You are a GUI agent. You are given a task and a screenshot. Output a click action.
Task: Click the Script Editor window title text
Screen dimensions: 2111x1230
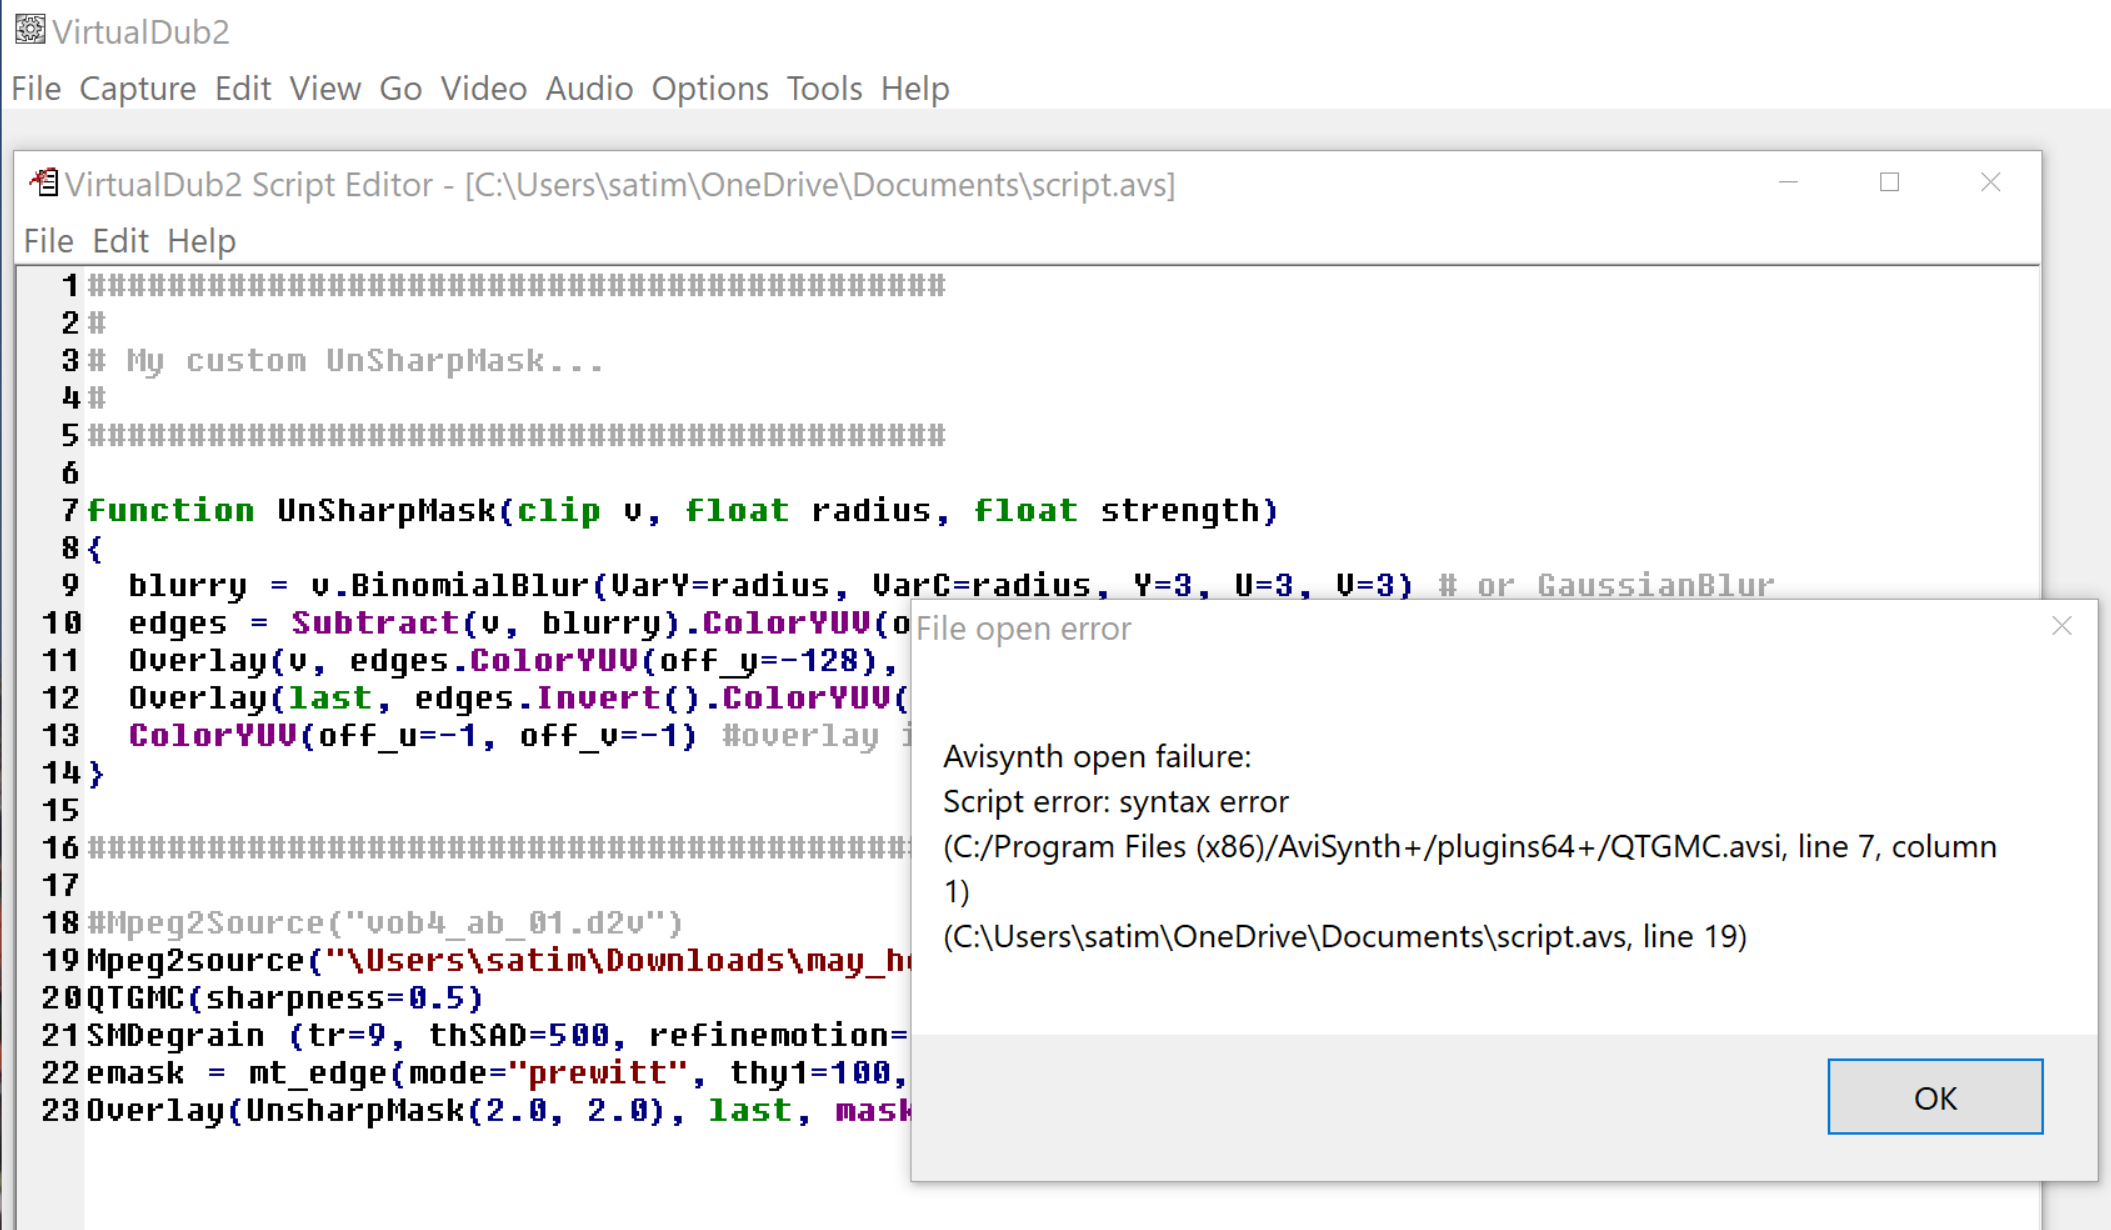click(620, 185)
